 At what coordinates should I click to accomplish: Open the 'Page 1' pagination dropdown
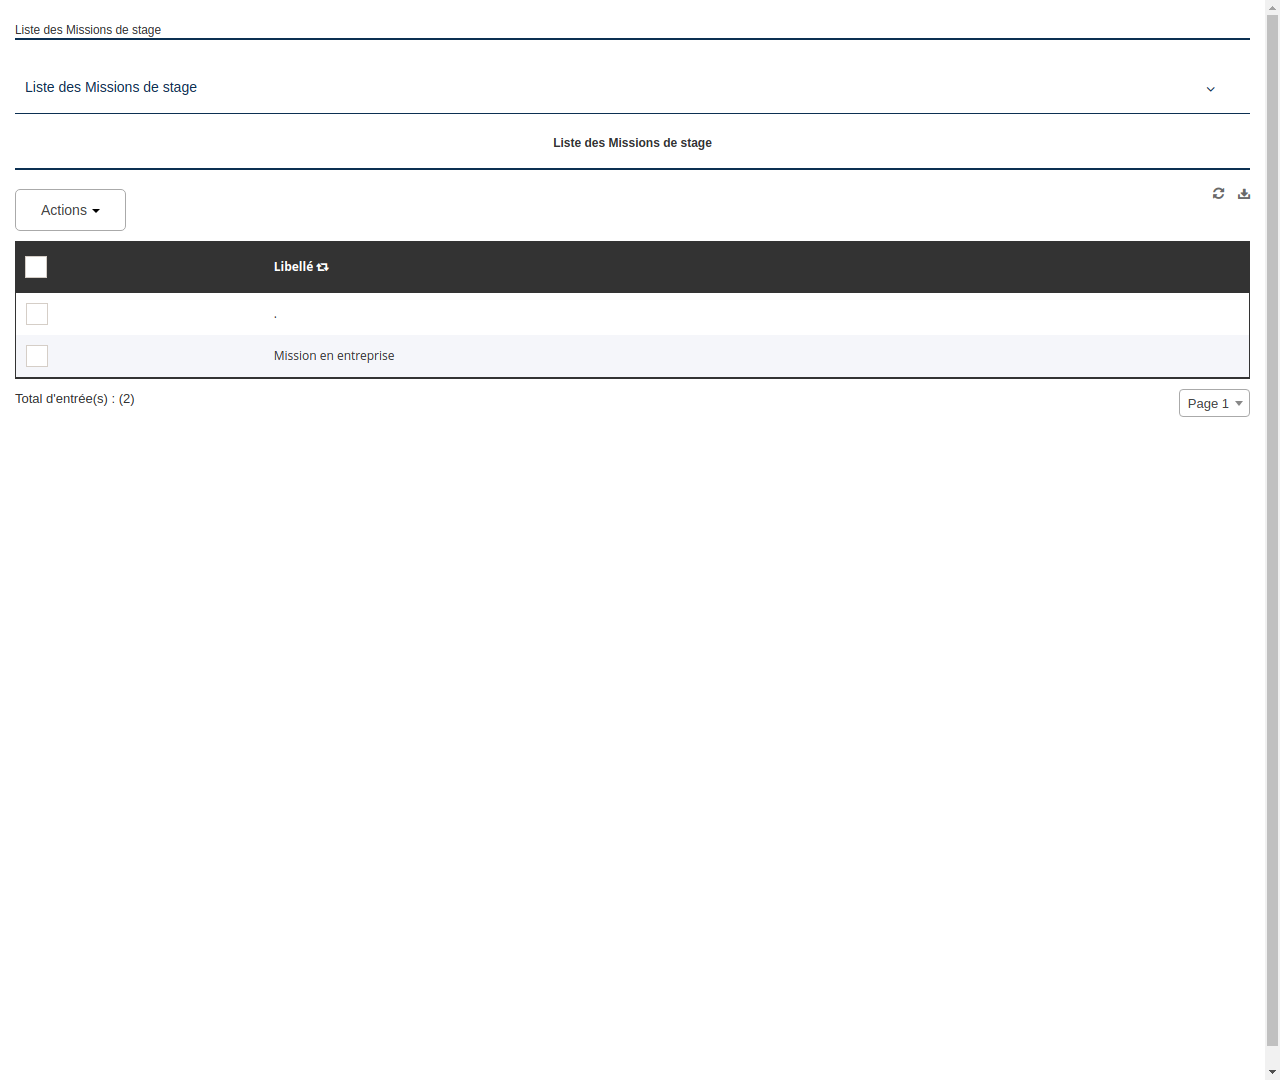(1214, 403)
